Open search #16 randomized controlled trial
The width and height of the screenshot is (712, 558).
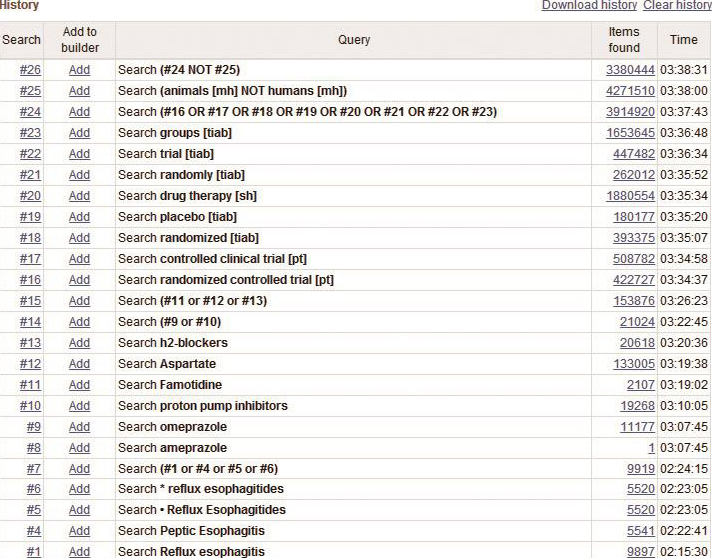[30, 280]
